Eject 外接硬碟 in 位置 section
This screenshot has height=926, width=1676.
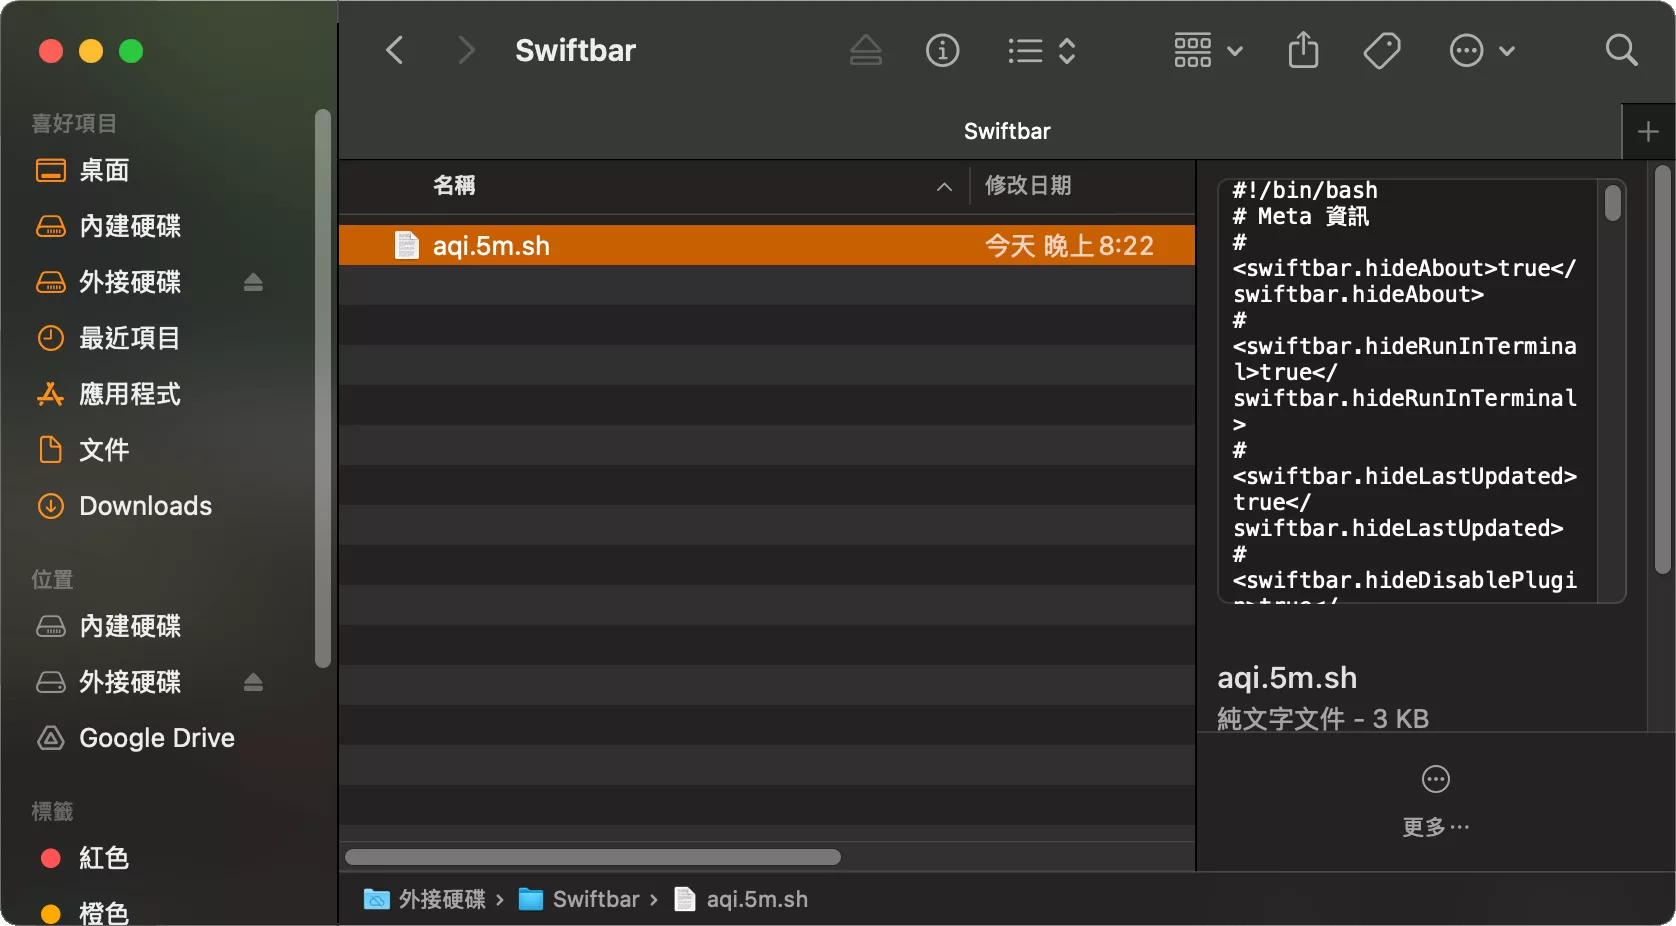coord(253,682)
